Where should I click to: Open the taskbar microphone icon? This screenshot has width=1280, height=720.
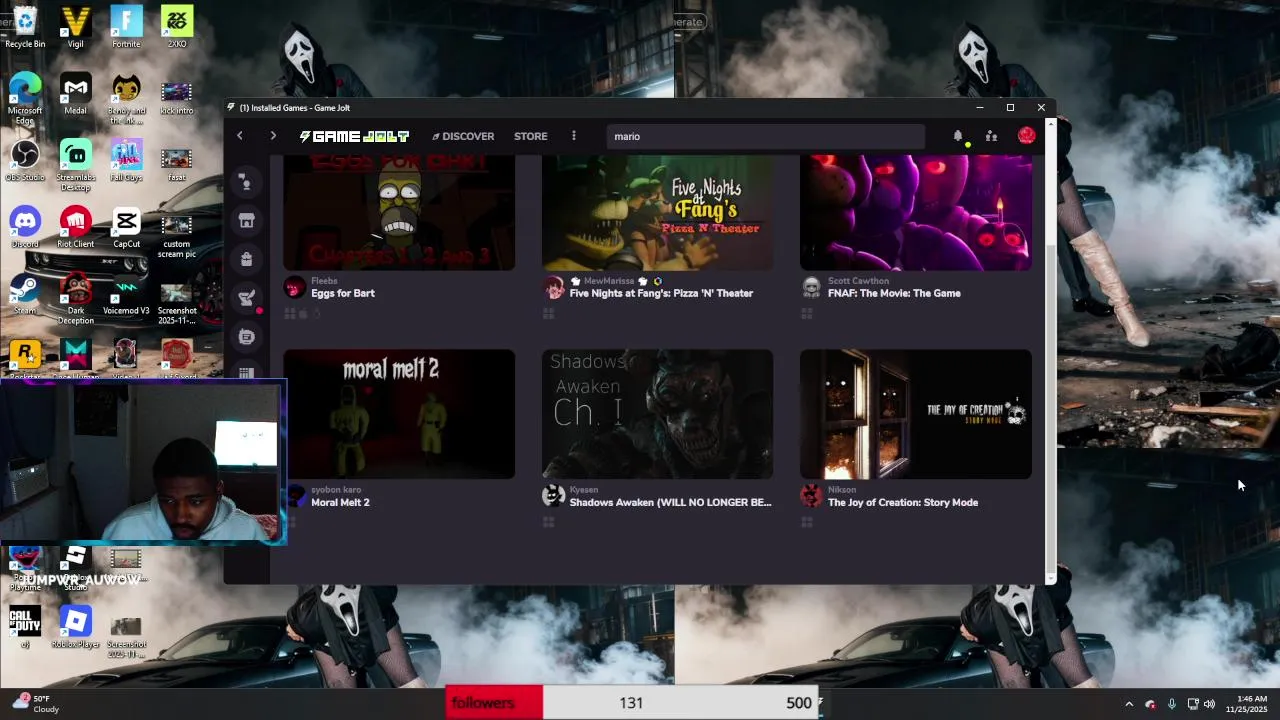(x=1171, y=704)
